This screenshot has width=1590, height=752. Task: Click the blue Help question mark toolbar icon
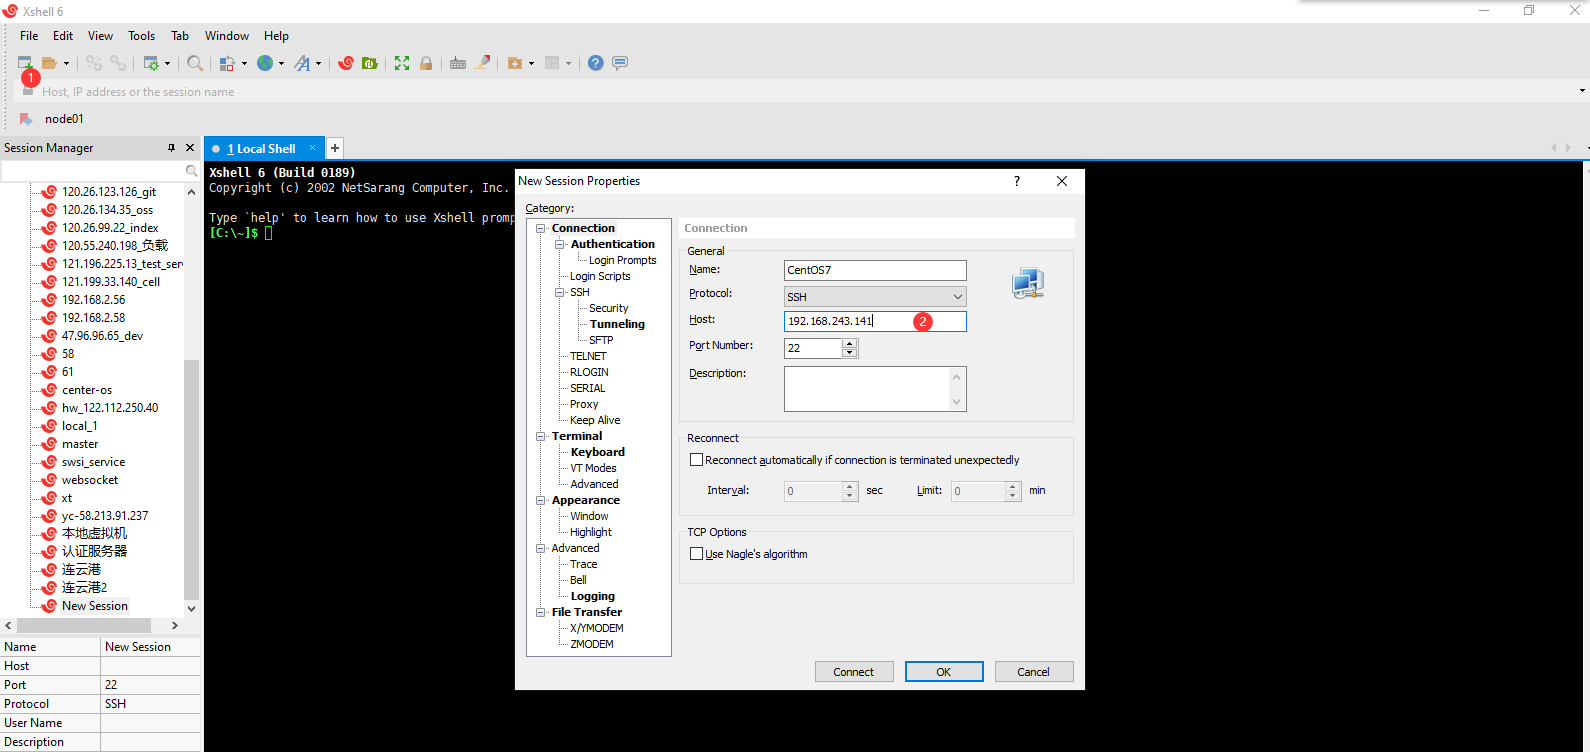[596, 63]
